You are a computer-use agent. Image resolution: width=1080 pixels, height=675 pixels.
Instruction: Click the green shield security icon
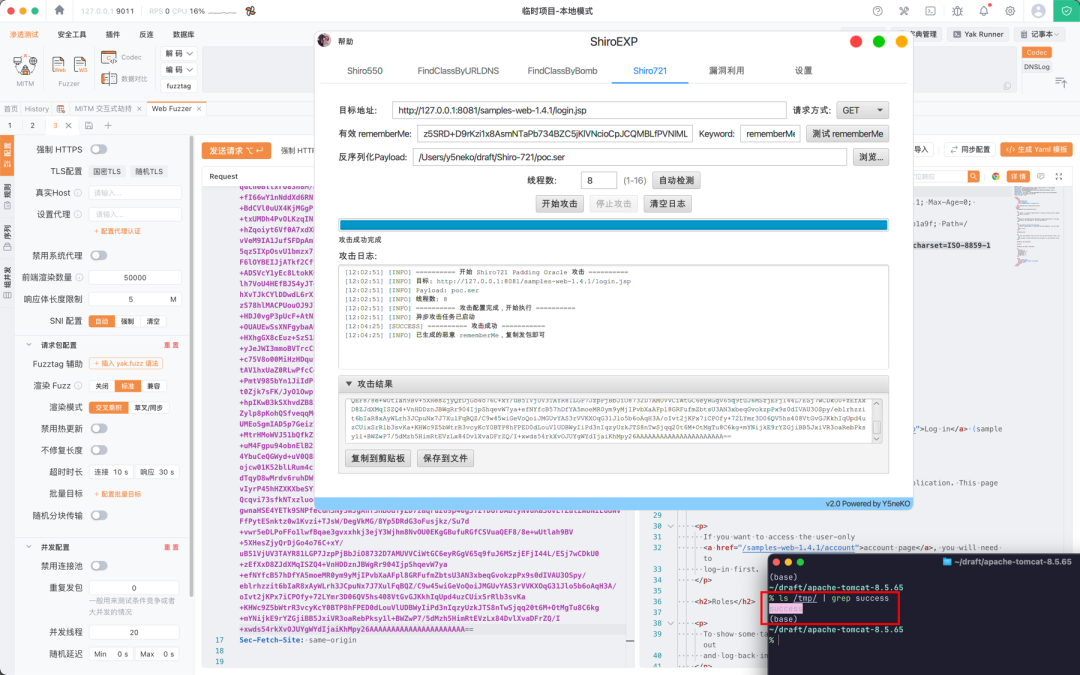(1066, 11)
